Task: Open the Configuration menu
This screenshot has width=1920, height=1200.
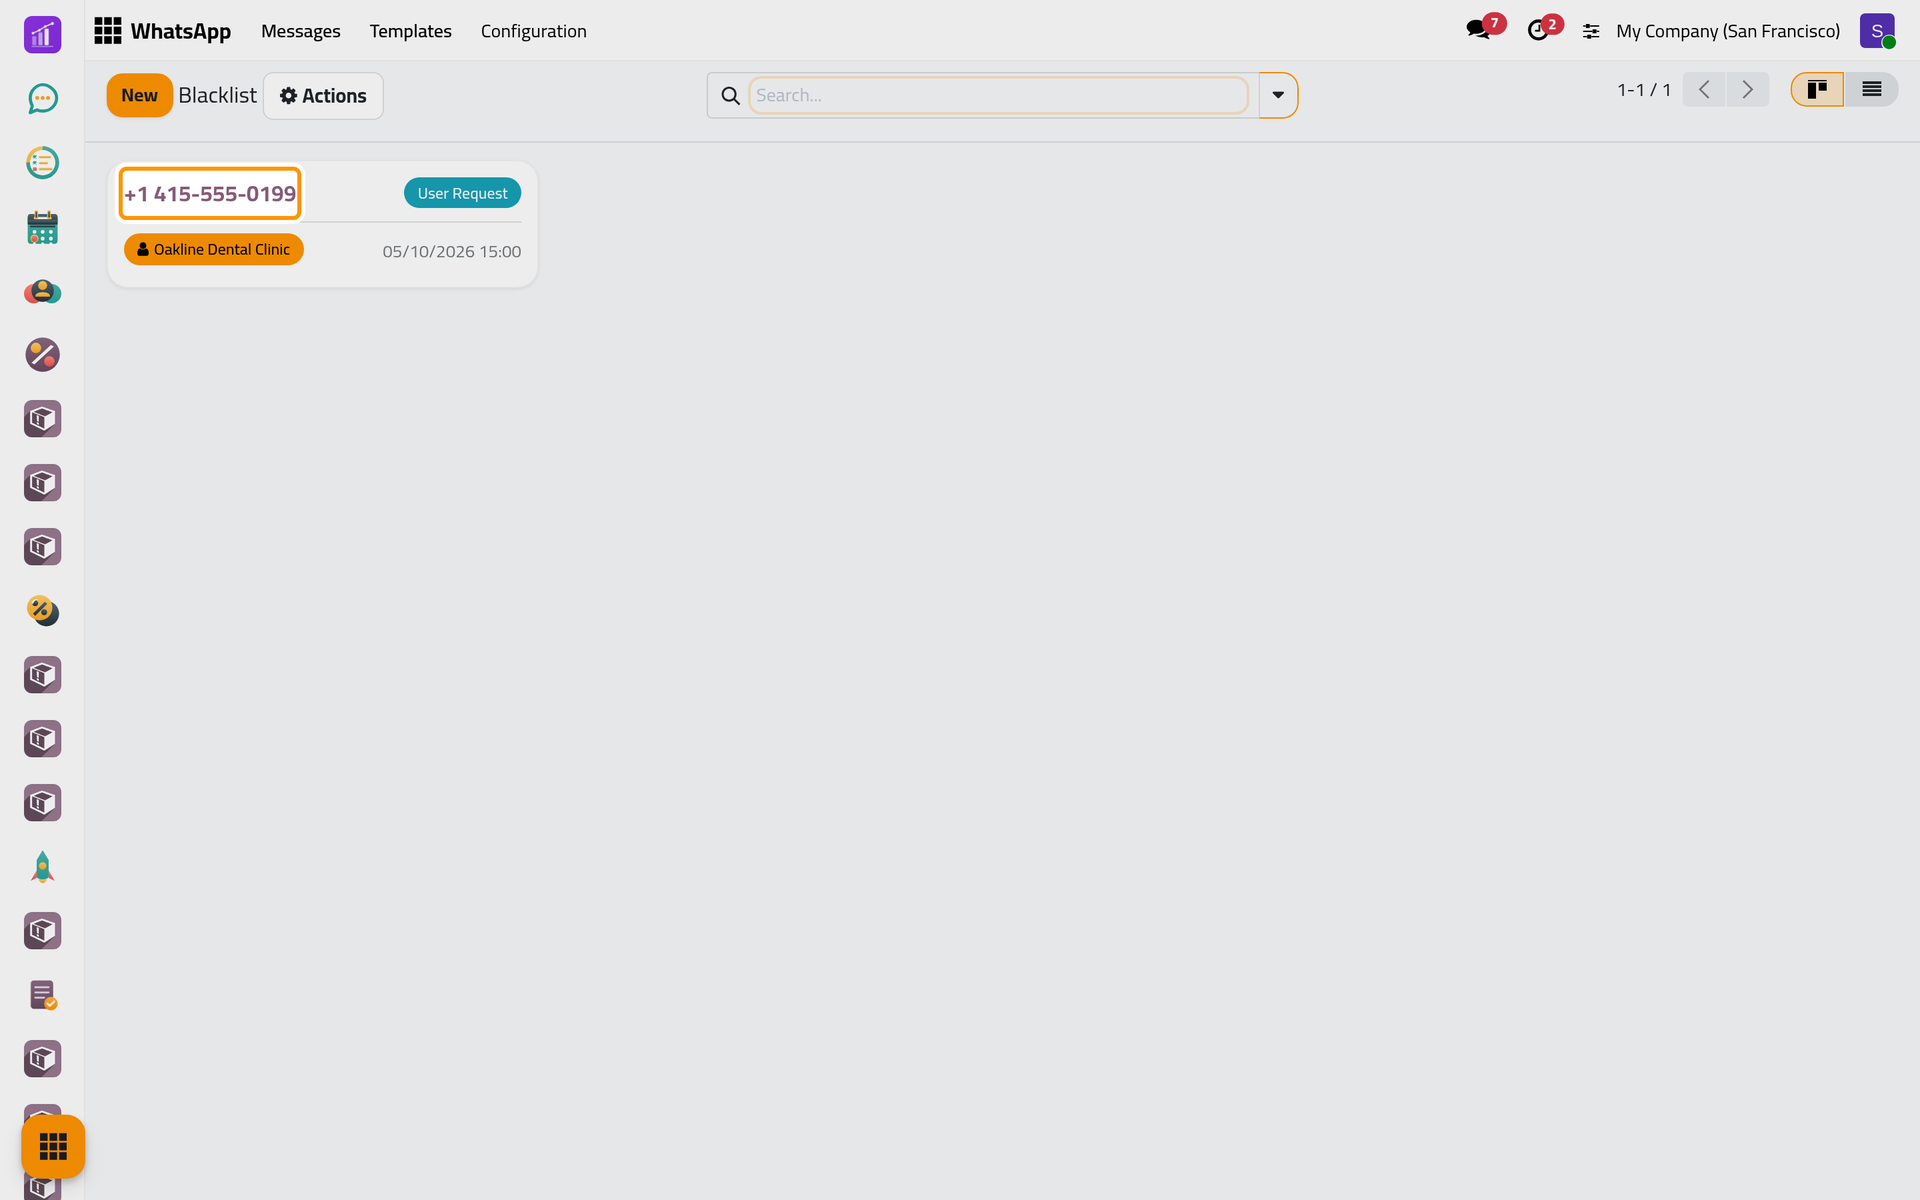Action: pyautogui.click(x=533, y=31)
